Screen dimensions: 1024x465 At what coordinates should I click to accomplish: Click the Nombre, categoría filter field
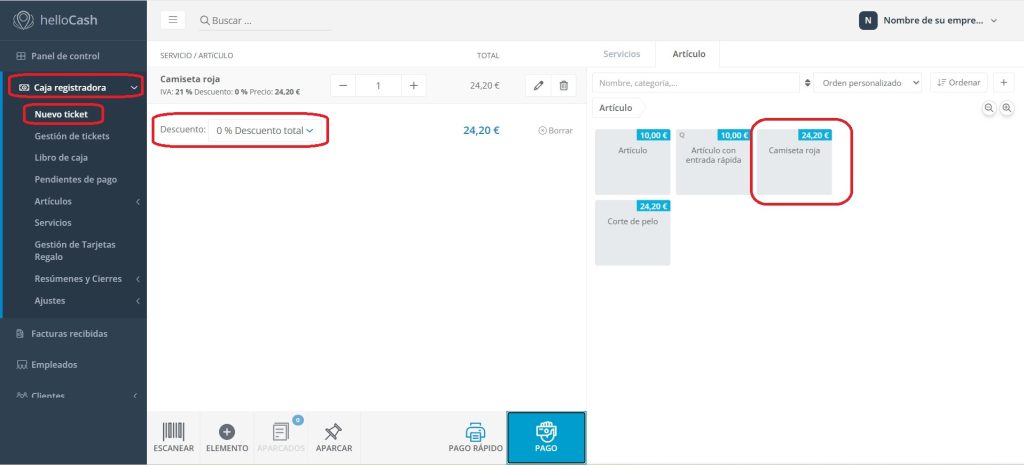tap(696, 83)
